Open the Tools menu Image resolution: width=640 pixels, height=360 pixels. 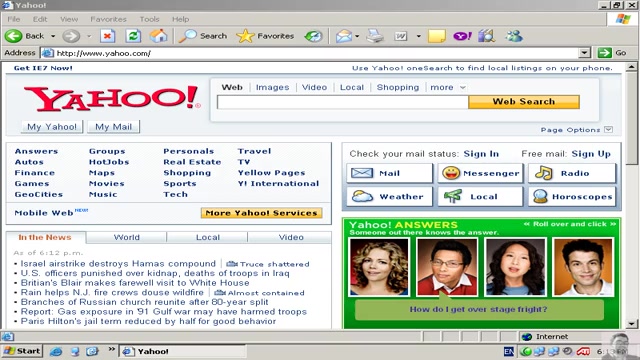[149, 19]
